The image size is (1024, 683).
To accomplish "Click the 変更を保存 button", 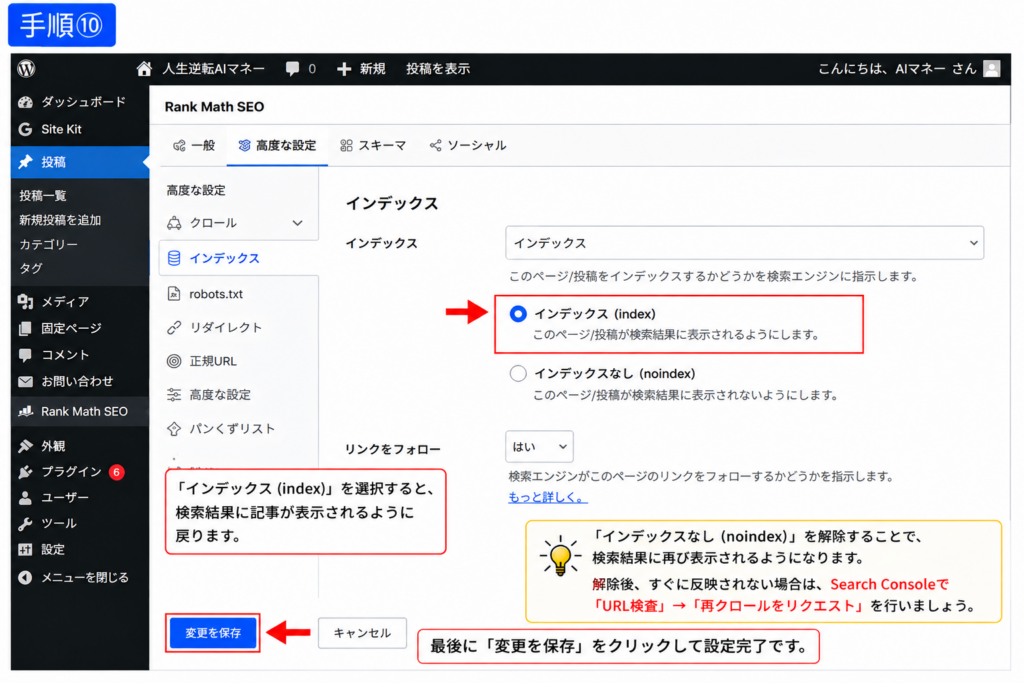I will 213,633.
